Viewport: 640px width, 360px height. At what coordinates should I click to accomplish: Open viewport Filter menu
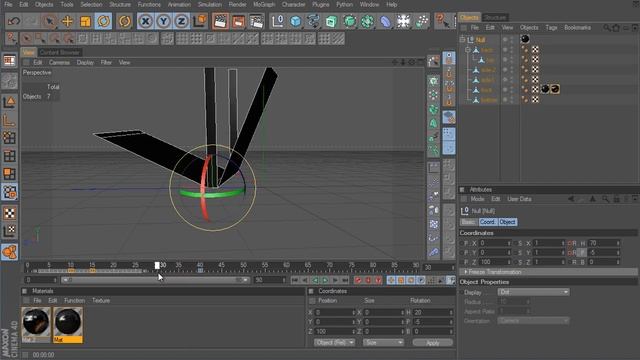(x=106, y=62)
